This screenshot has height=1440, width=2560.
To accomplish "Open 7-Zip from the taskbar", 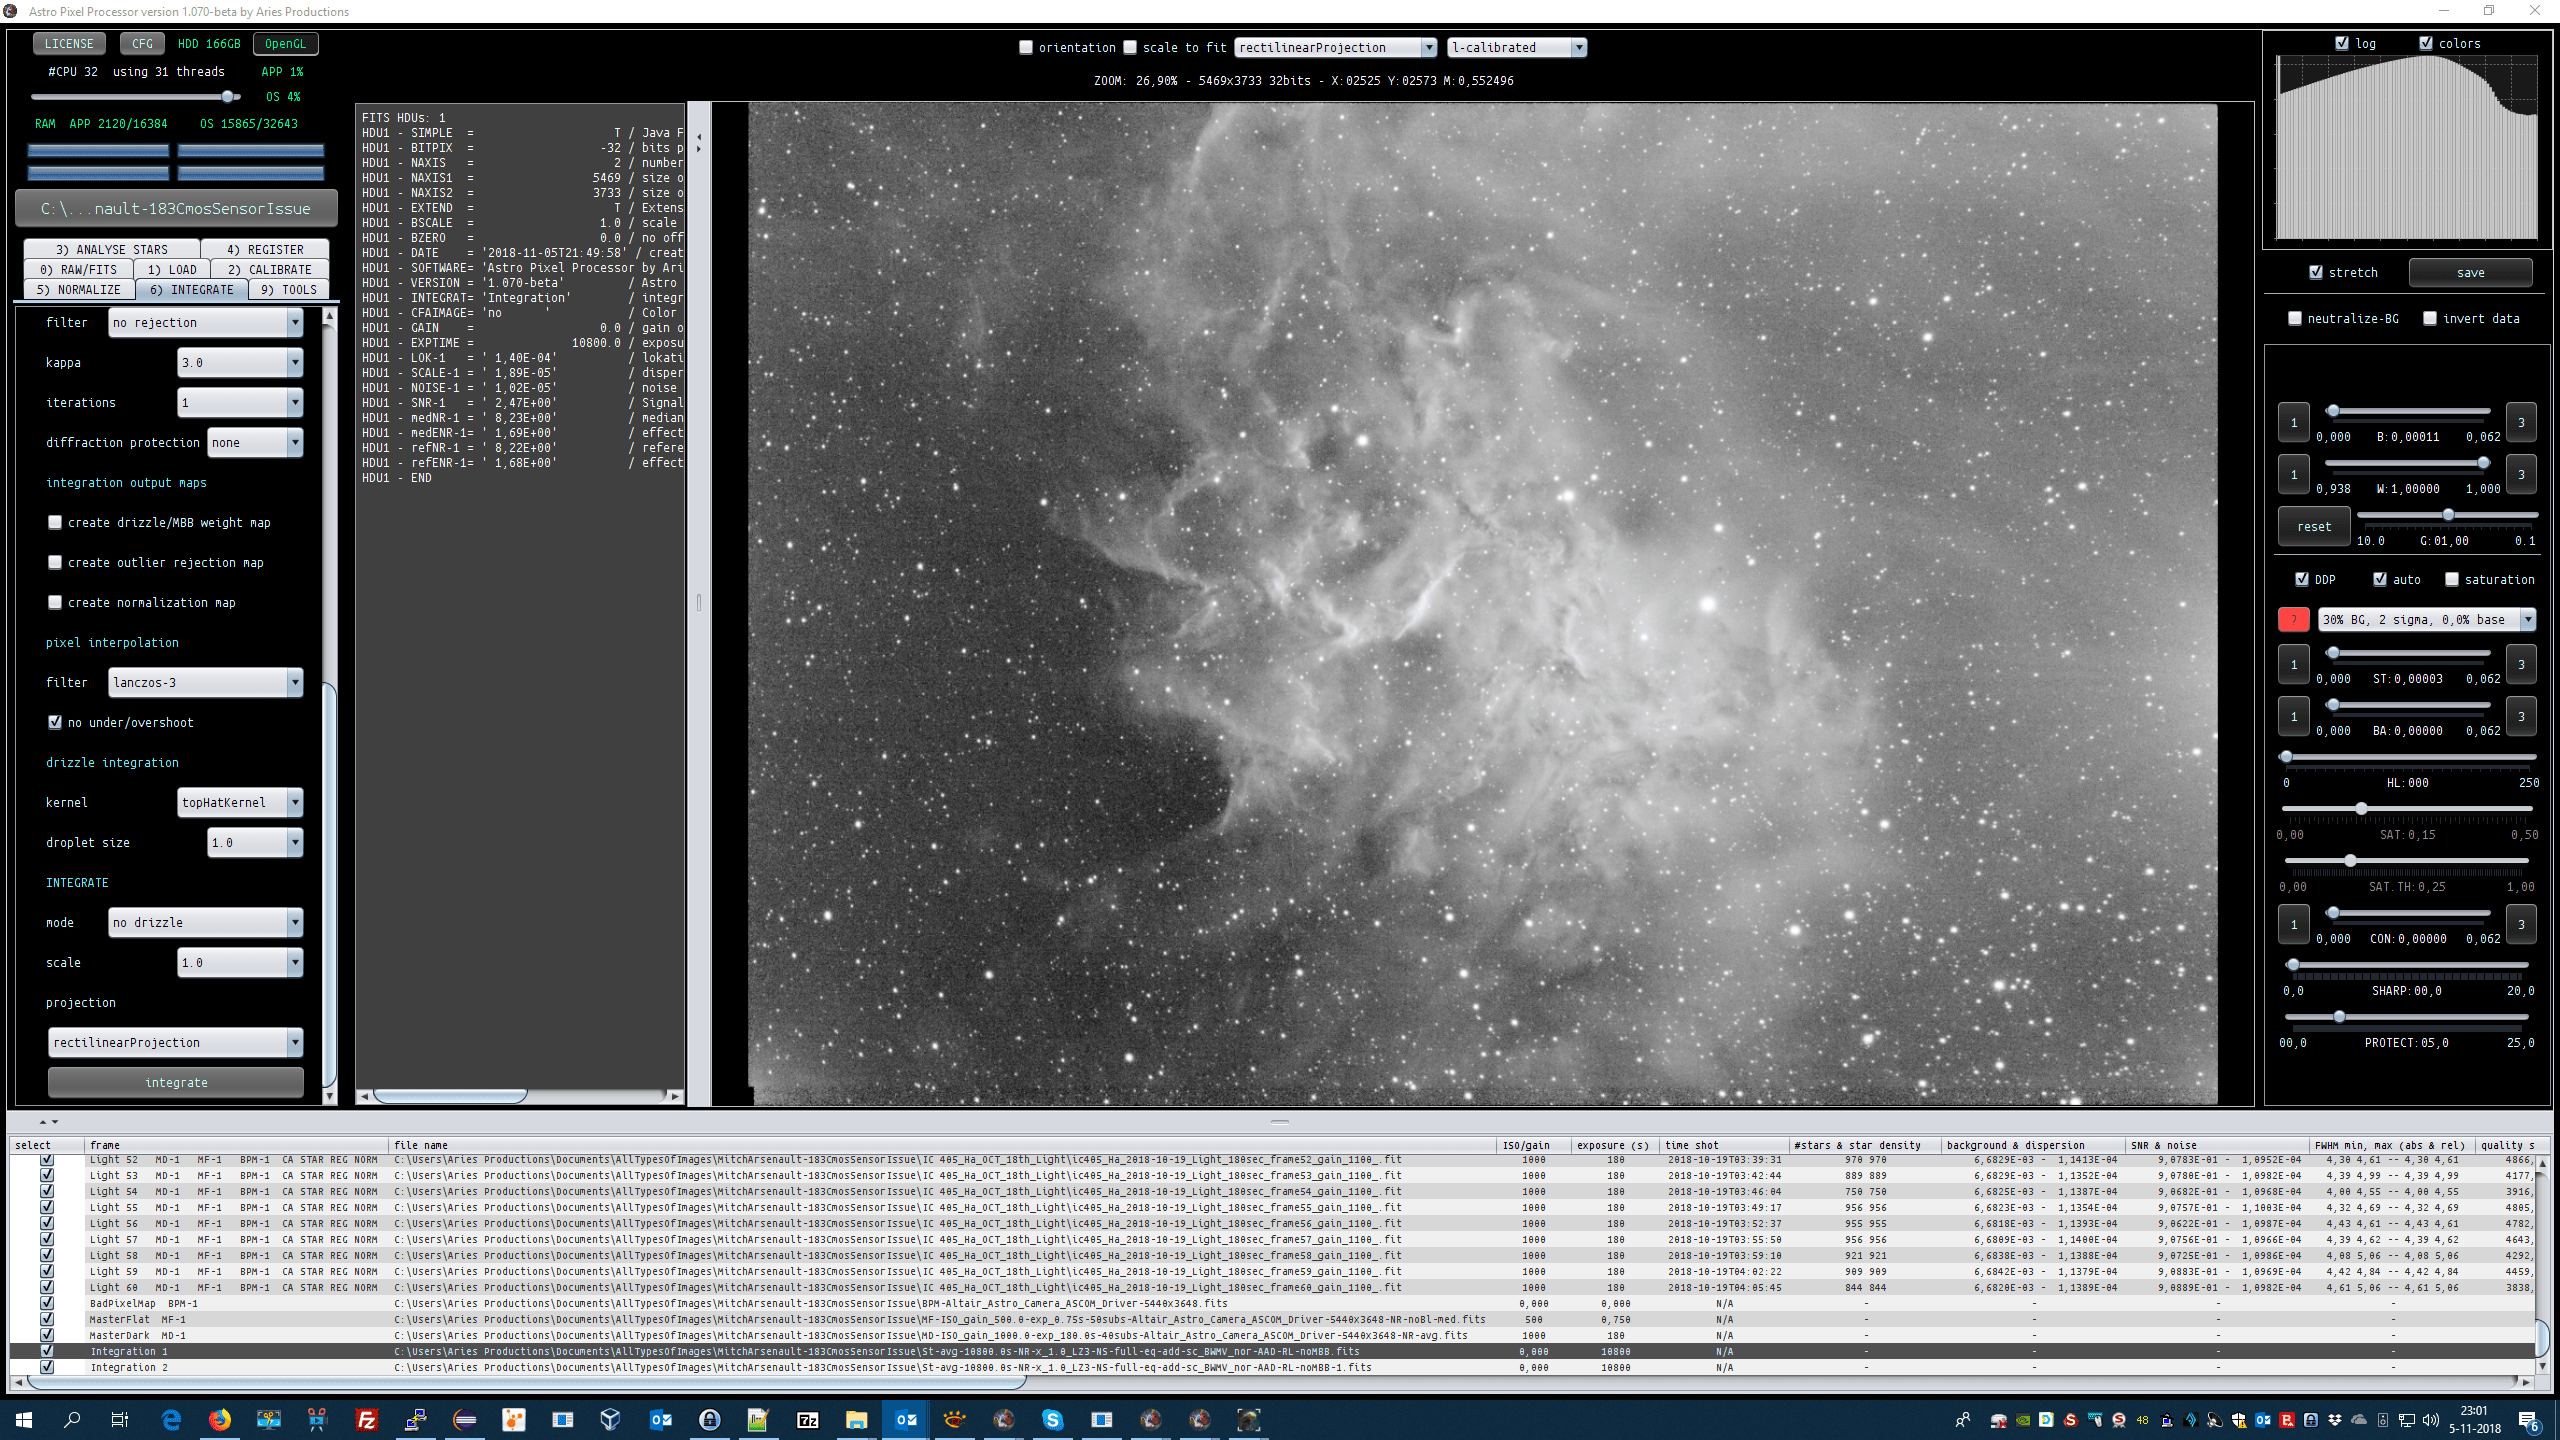I will click(807, 1419).
